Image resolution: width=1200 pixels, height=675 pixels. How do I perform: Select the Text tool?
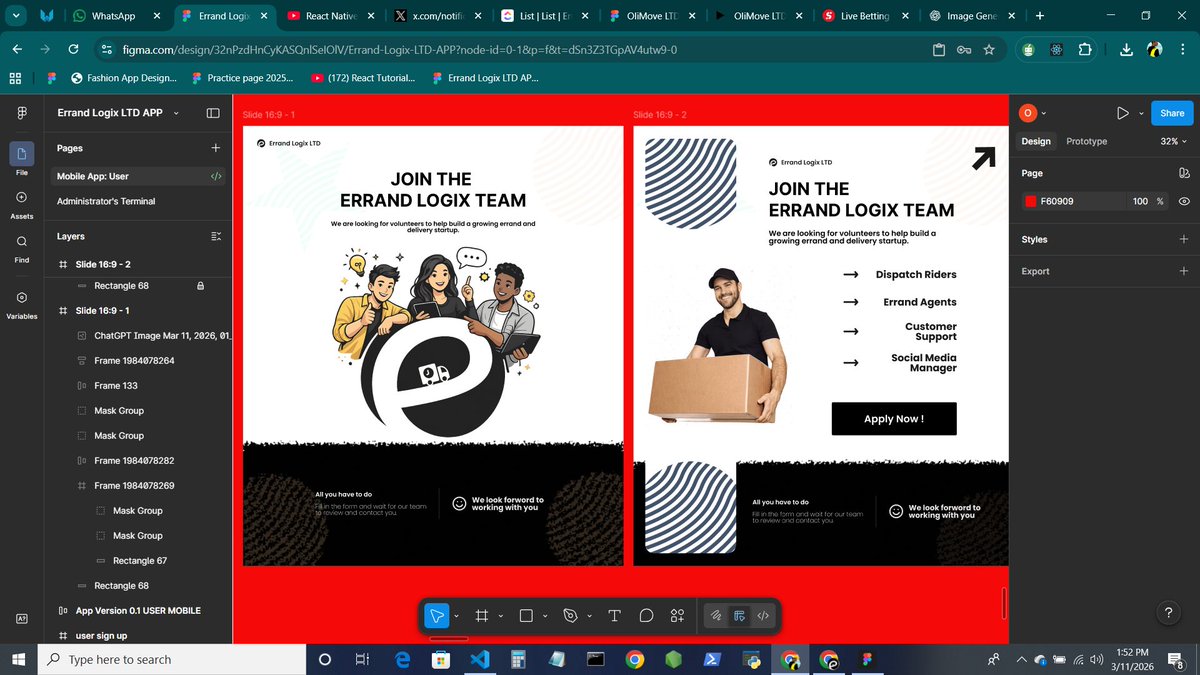pos(615,616)
